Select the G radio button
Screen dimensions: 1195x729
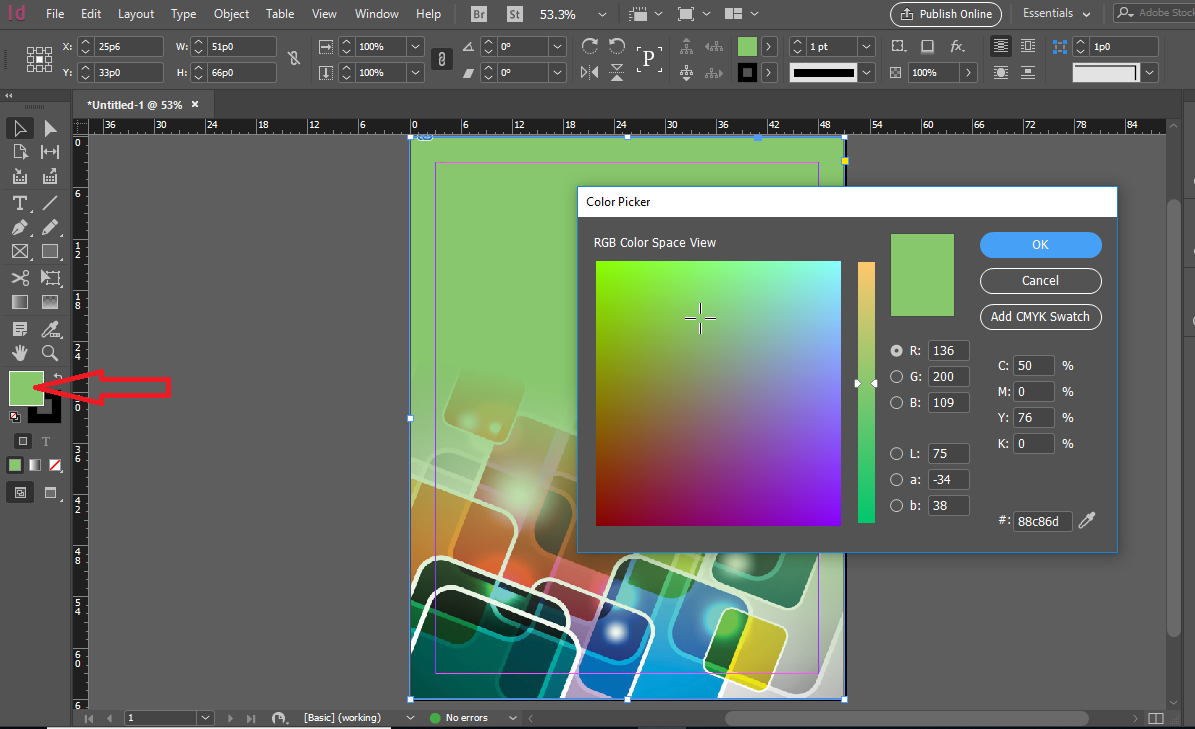[897, 377]
